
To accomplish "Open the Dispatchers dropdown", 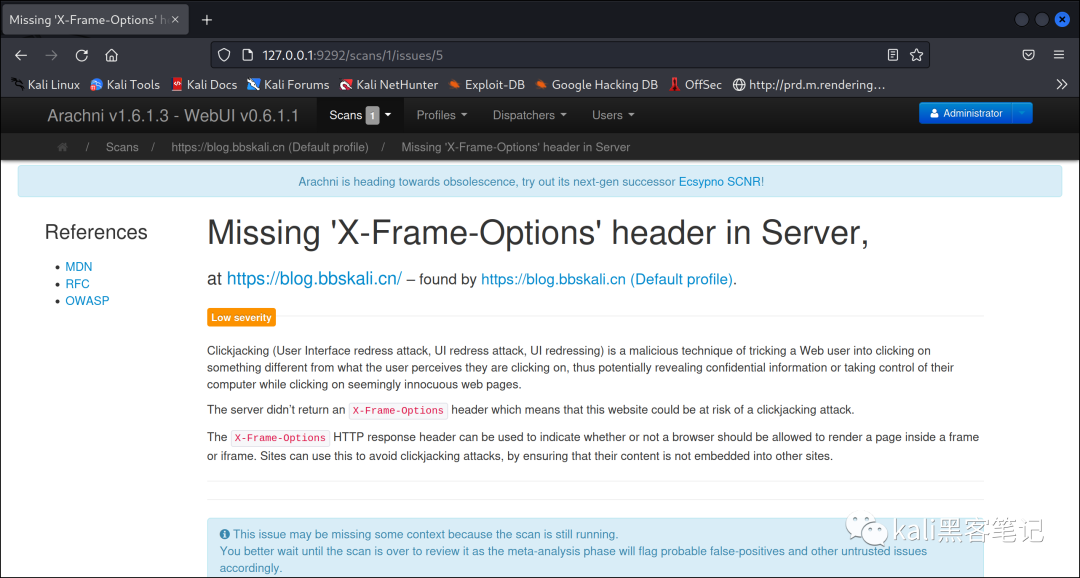I will point(529,115).
